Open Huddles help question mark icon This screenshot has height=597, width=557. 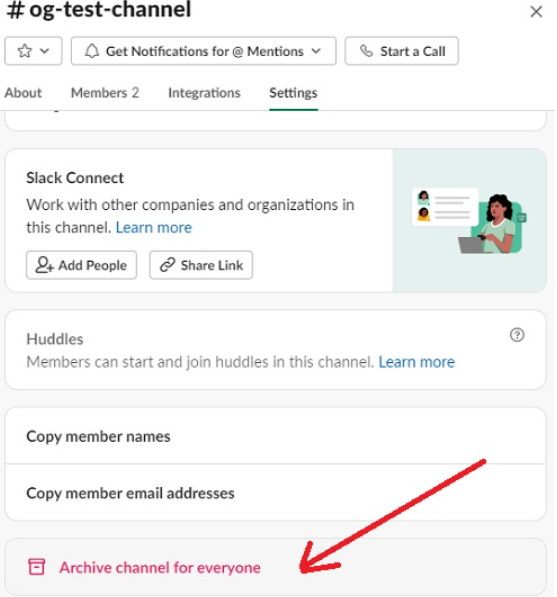517,335
